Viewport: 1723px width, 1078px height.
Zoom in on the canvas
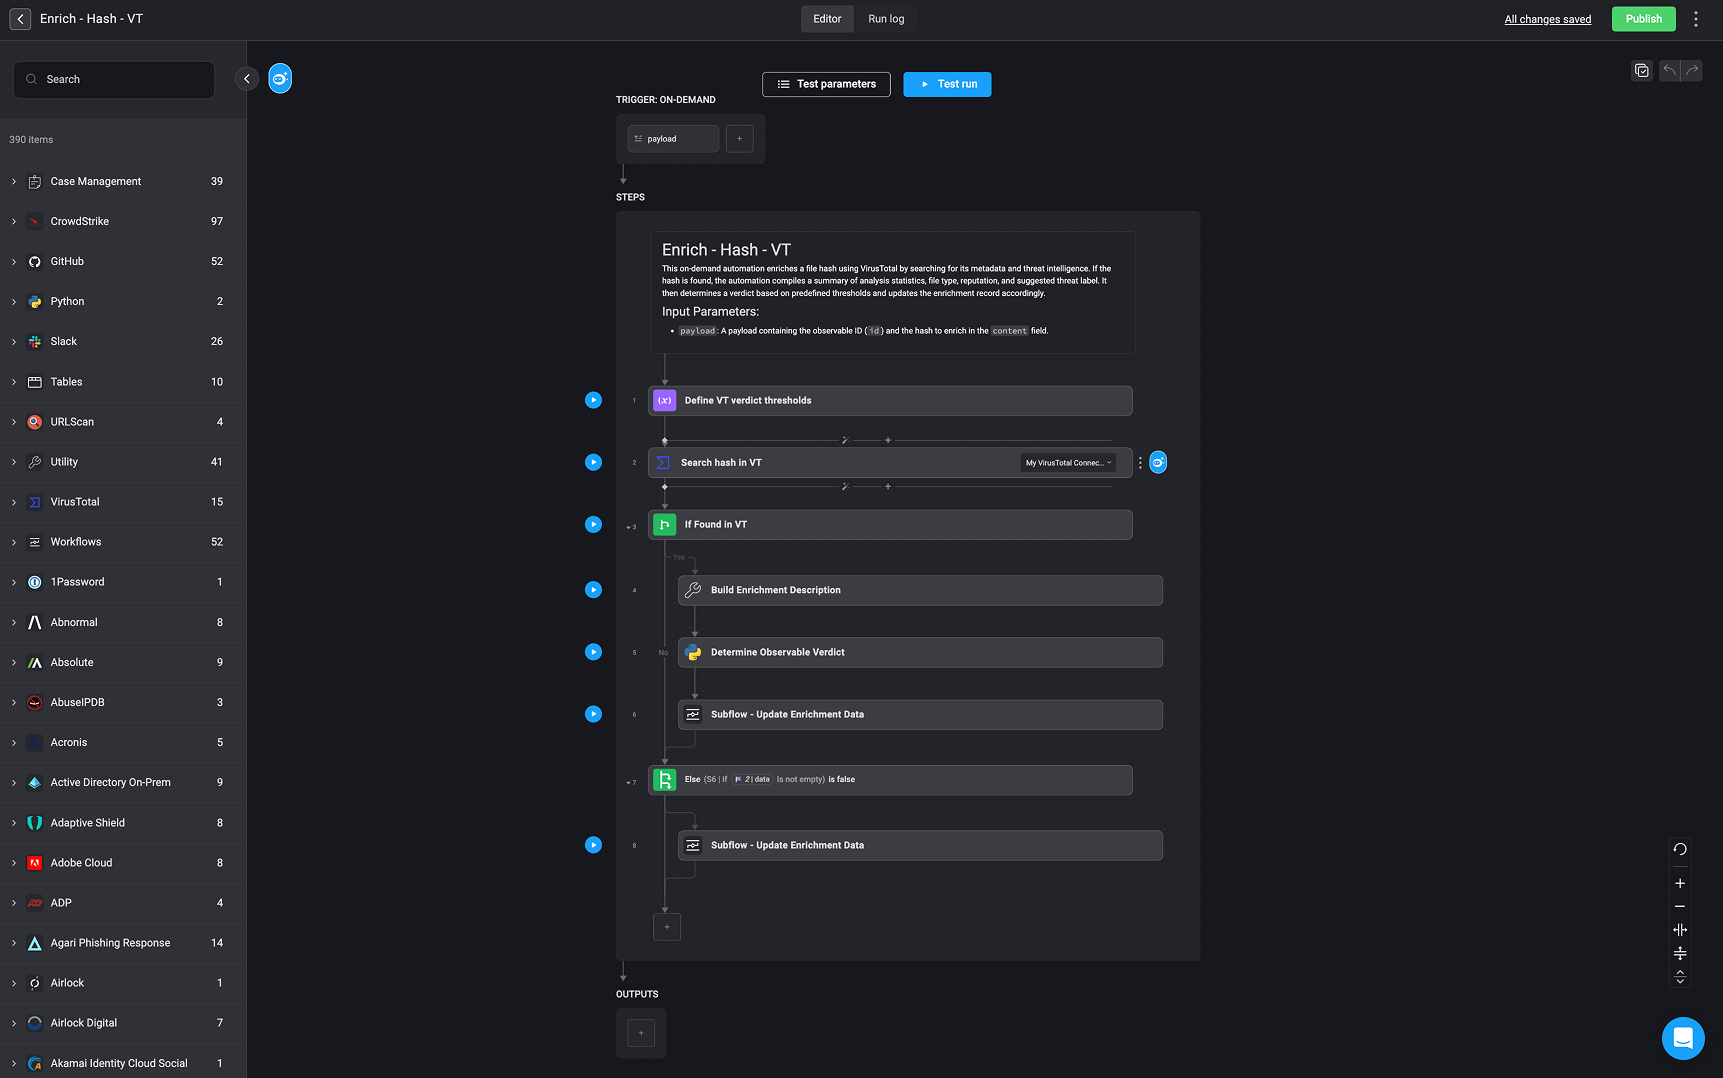[1680, 883]
